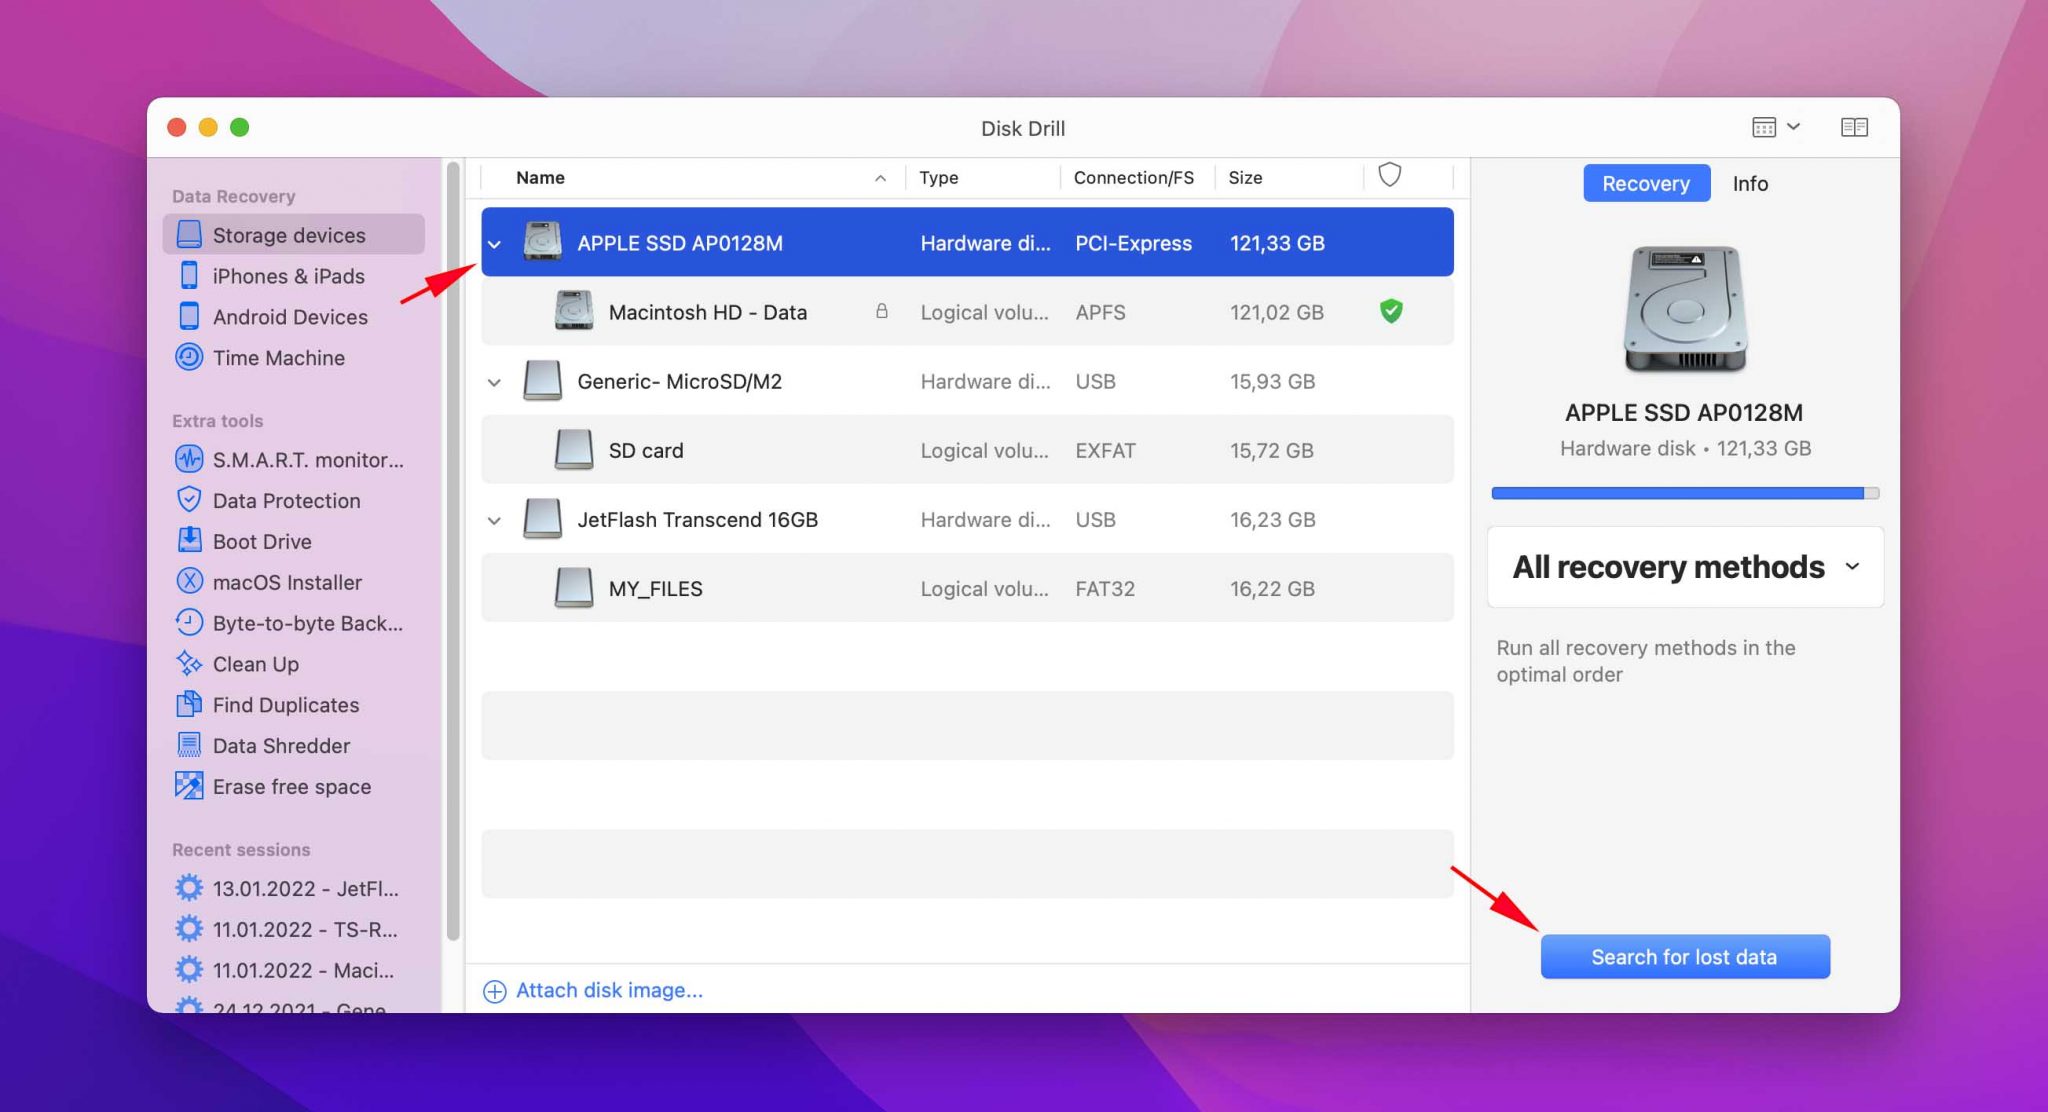
Task: Click the Find Duplicates documents icon
Action: coord(189,704)
